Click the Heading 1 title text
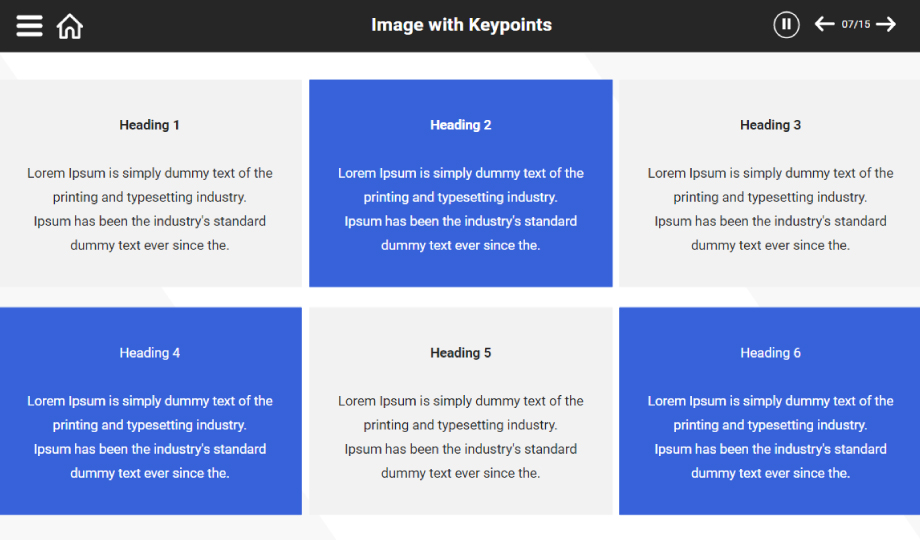 coord(150,125)
